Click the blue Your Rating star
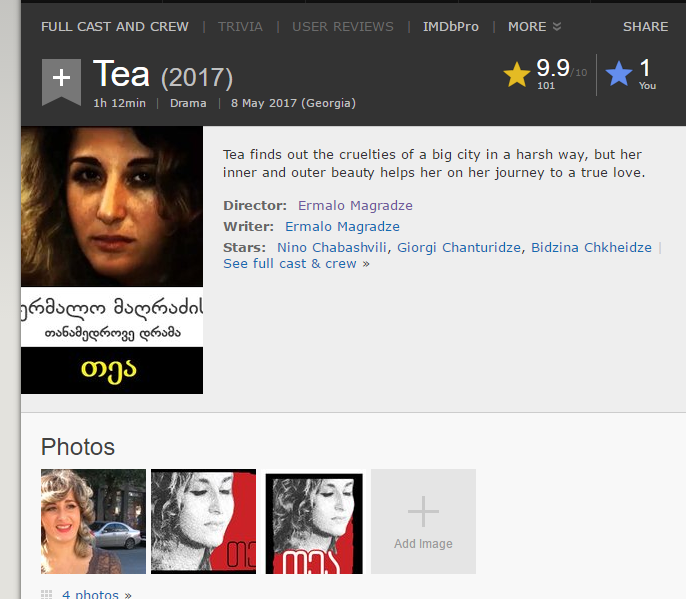 pos(619,73)
